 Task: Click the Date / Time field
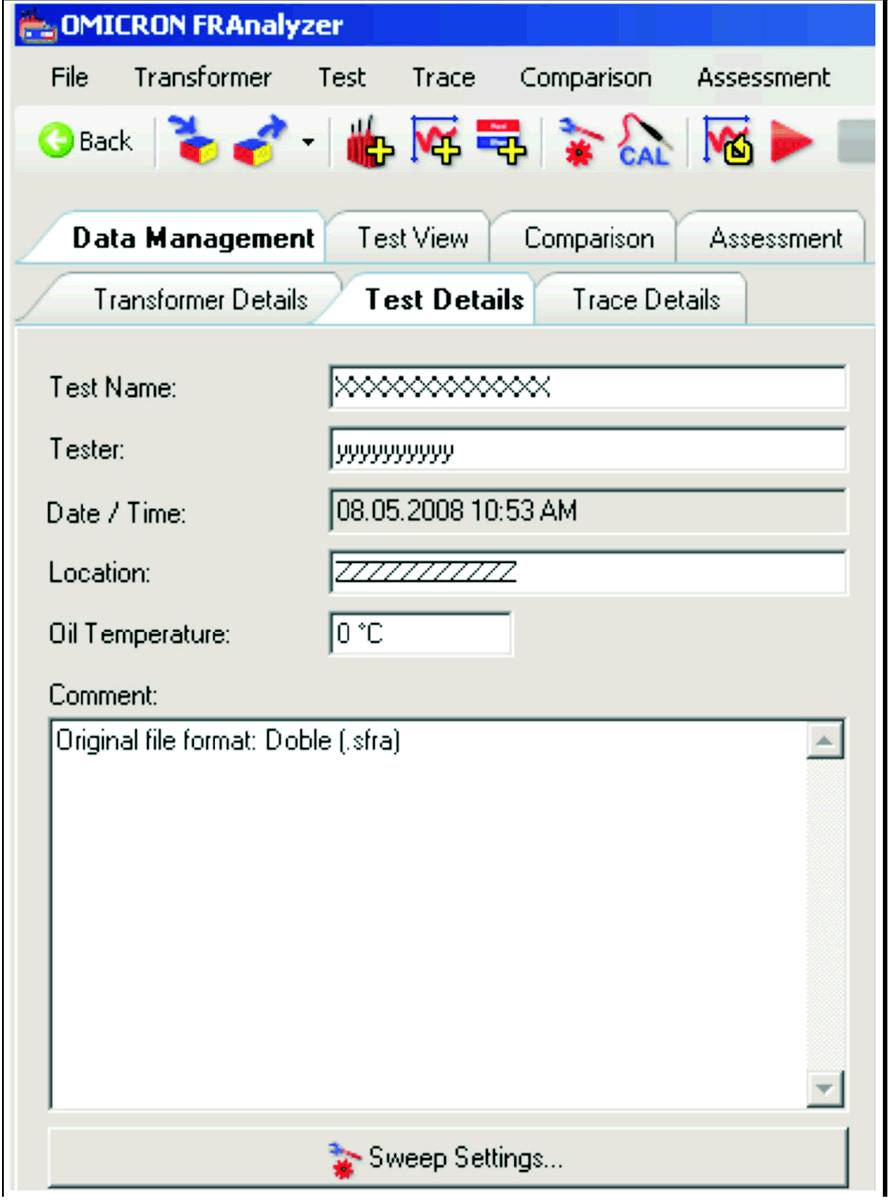click(588, 512)
